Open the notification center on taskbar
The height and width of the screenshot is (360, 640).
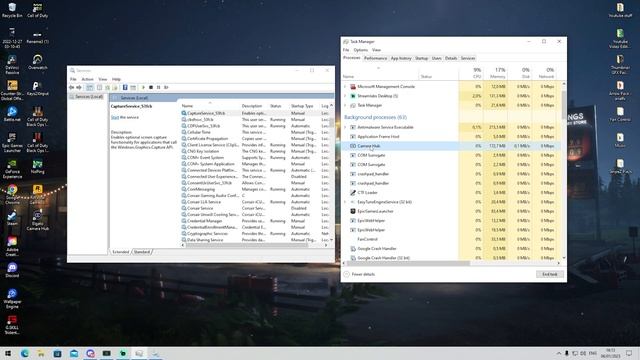click(x=629, y=353)
